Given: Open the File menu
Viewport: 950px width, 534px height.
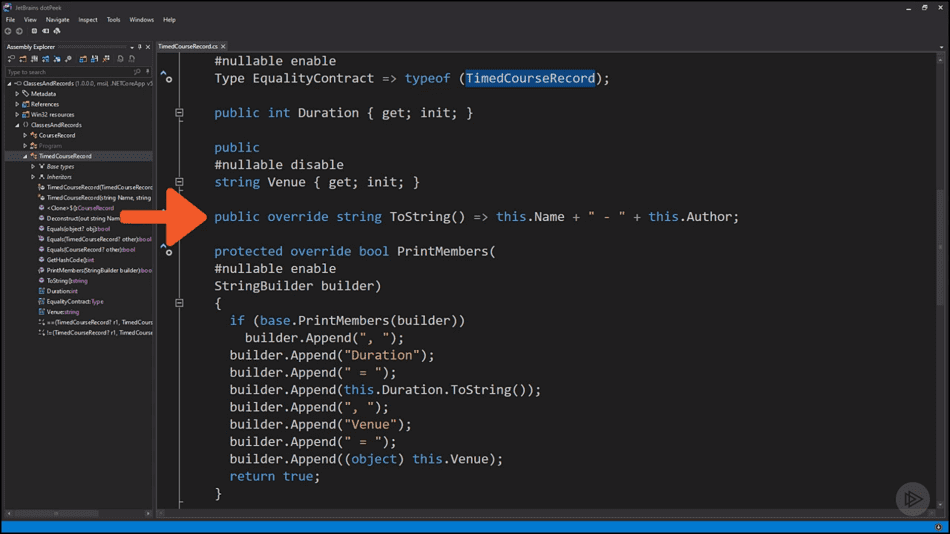Looking at the screenshot, I should [10, 19].
